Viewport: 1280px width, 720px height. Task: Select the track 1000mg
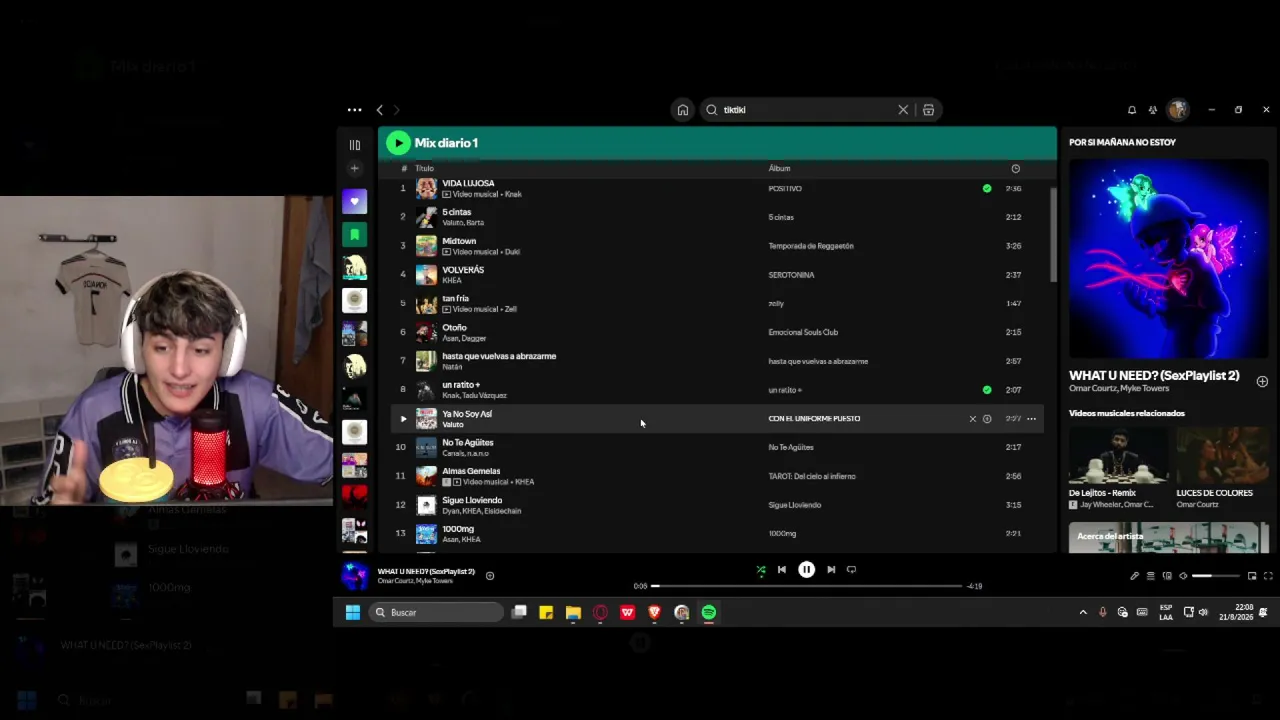pyautogui.click(x=458, y=529)
